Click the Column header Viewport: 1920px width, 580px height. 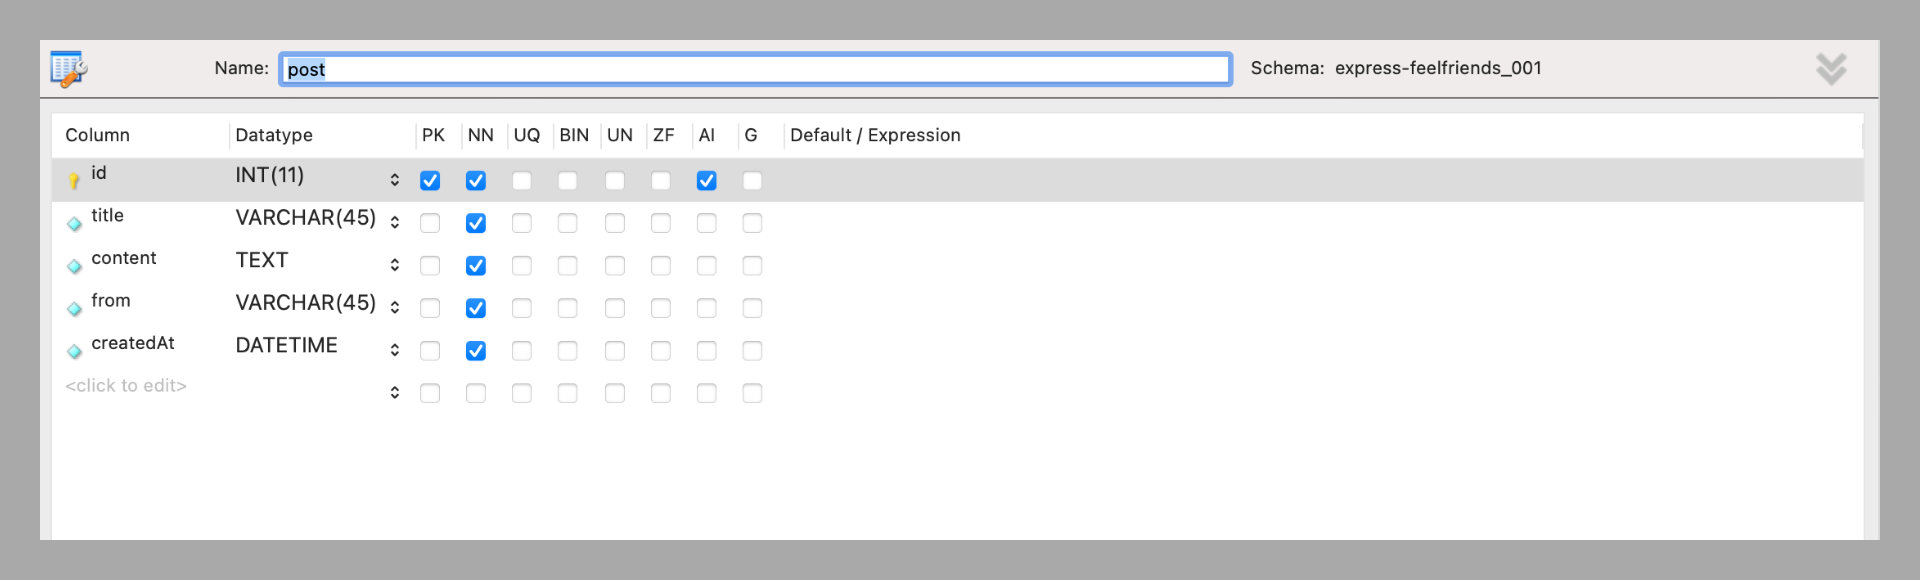click(98, 135)
